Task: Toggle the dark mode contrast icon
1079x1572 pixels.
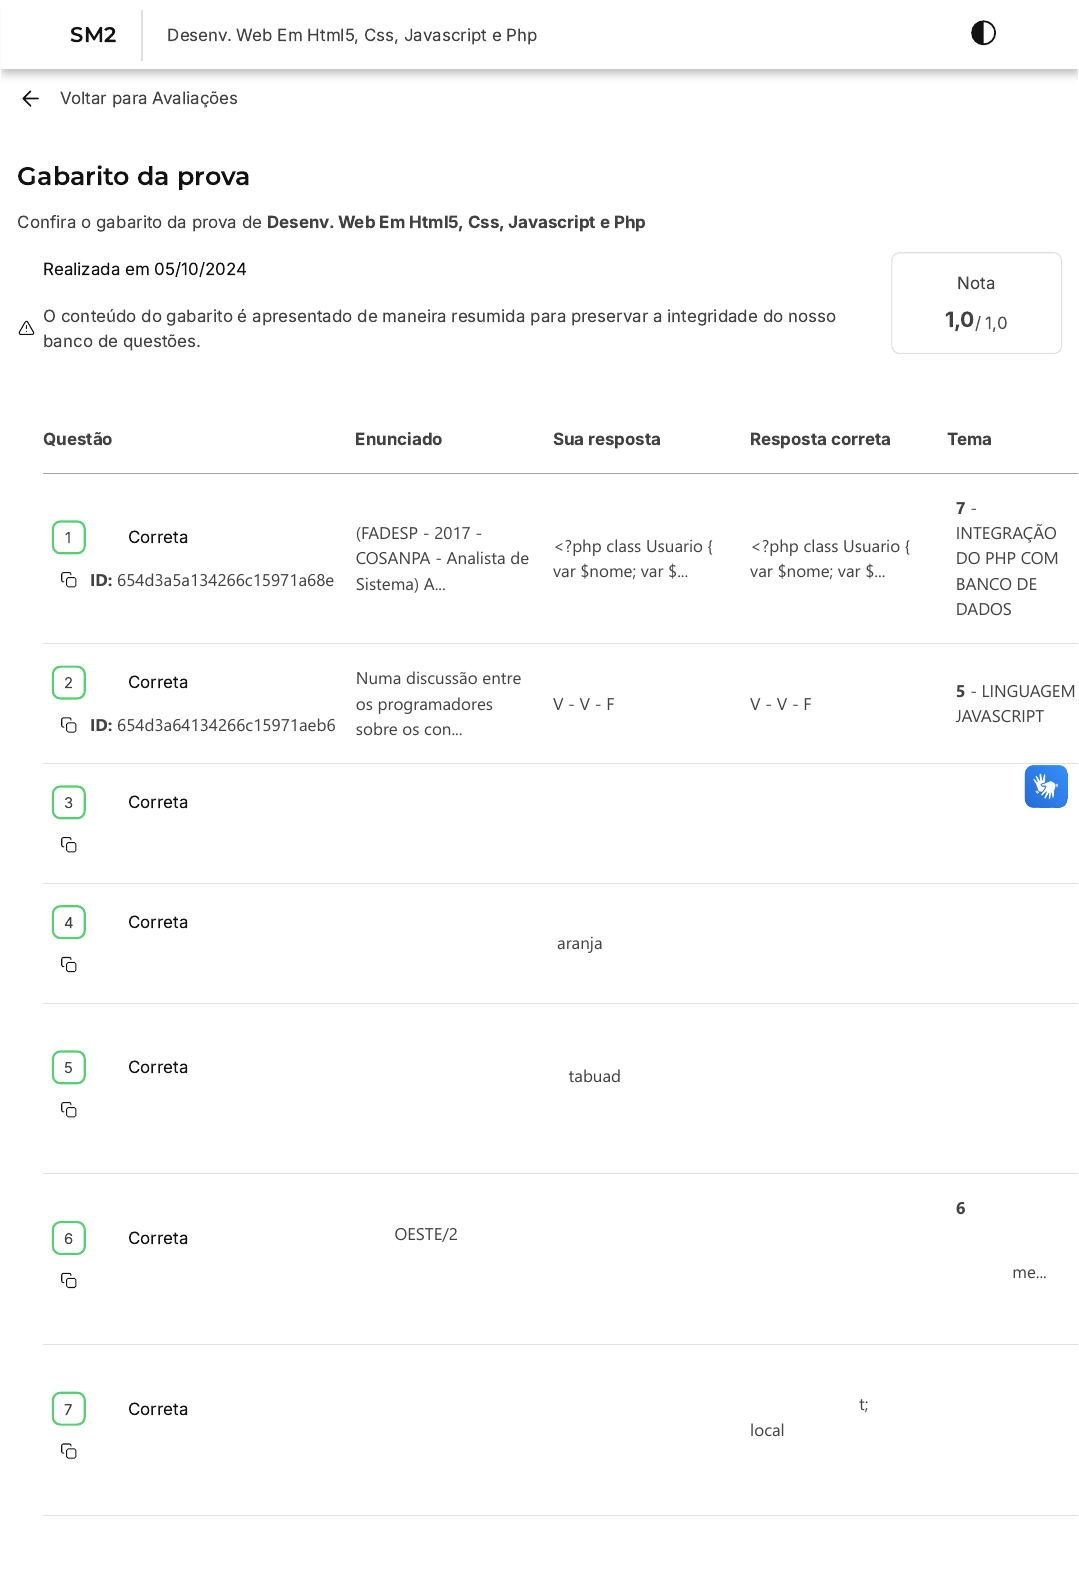Action: (983, 33)
